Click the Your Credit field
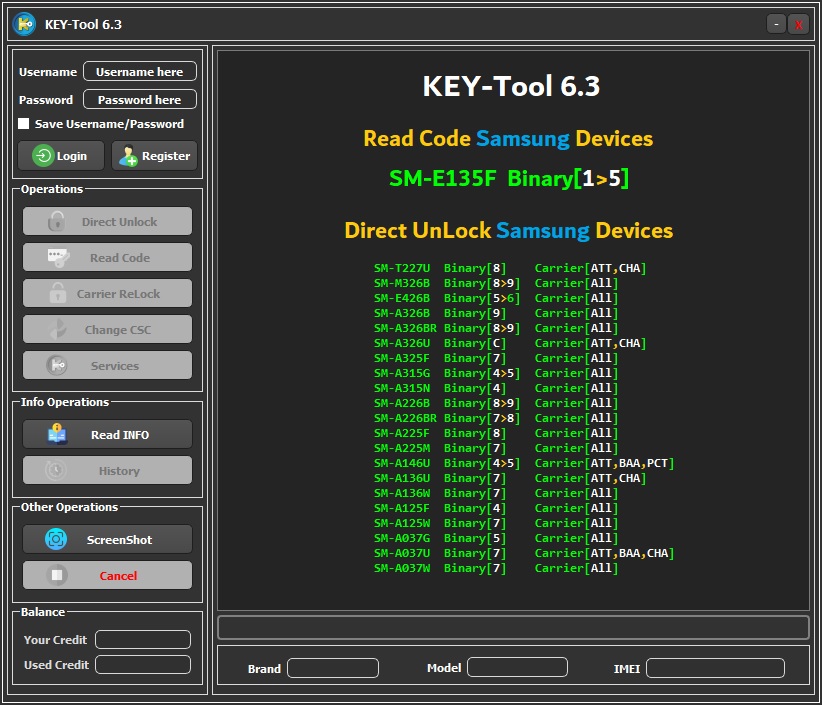 pos(143,639)
